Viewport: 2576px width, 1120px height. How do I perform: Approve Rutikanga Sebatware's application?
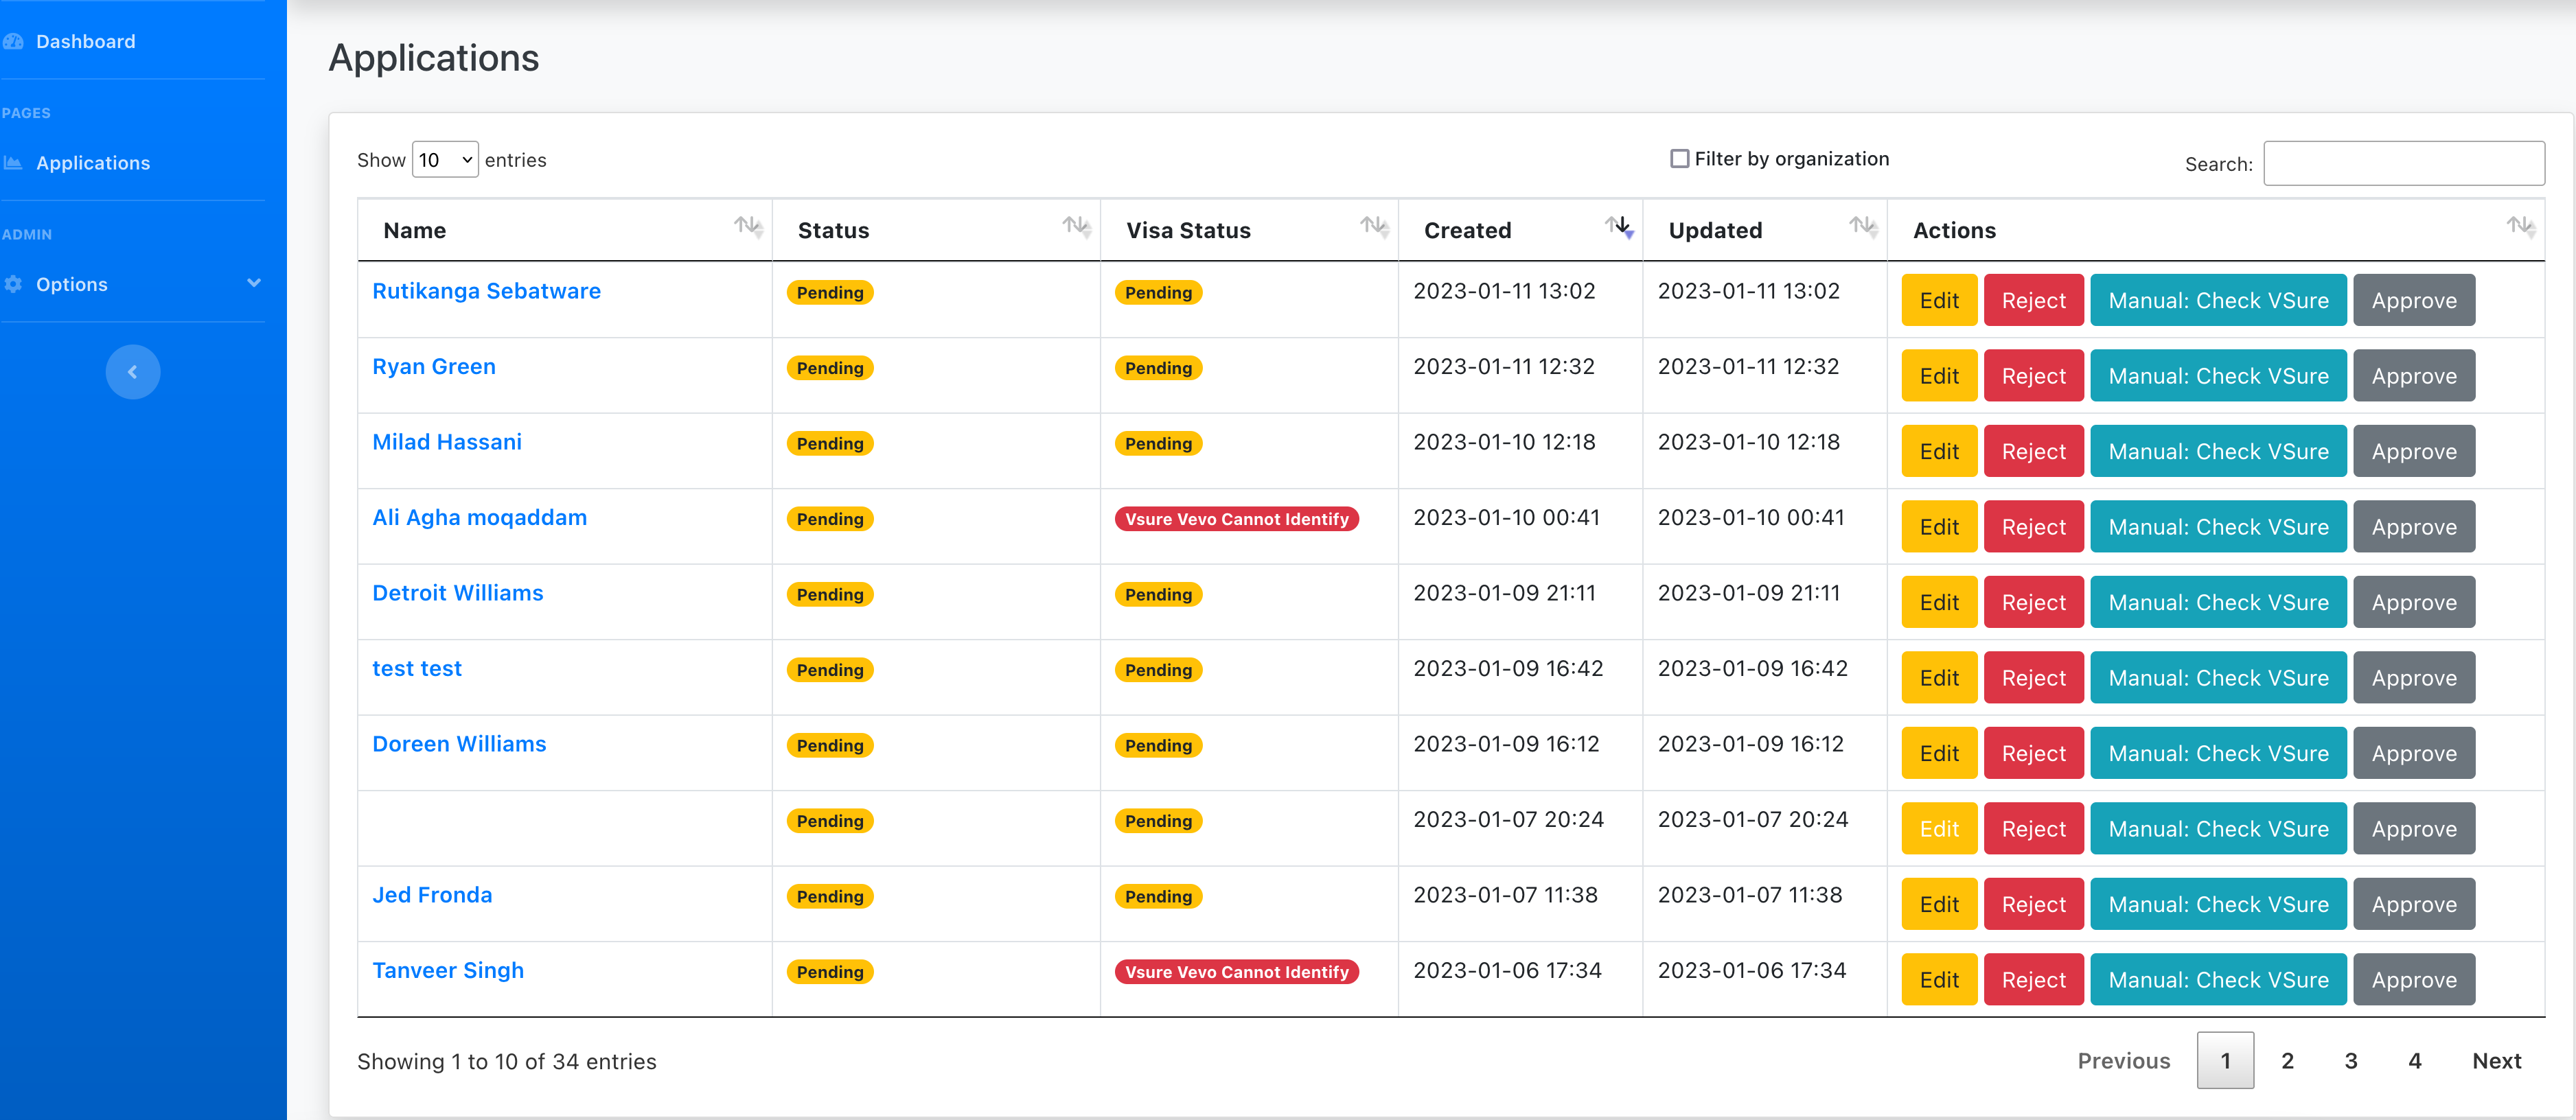click(x=2414, y=300)
